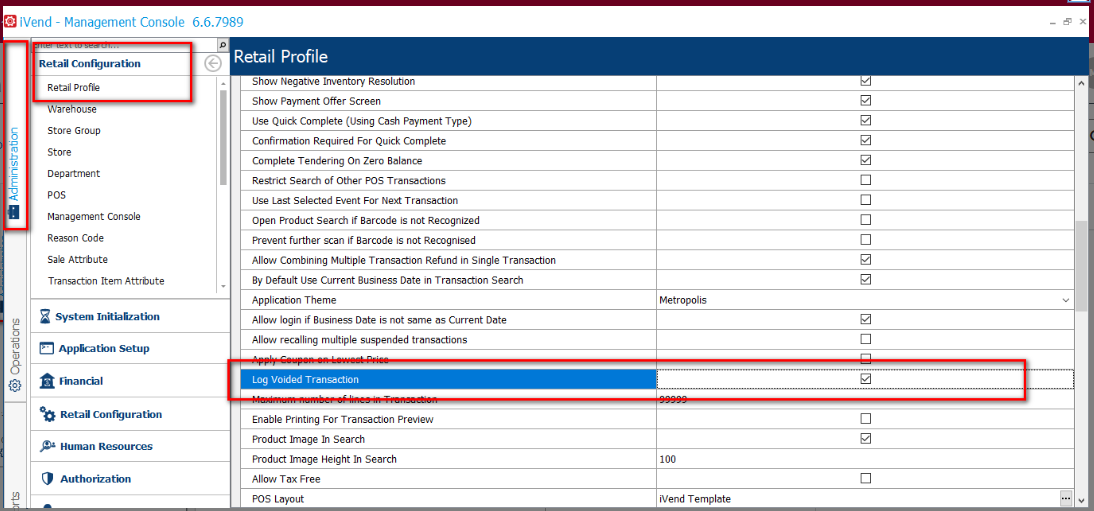
Task: Click the search magnifier icon in sidebar
Action: coord(223,45)
